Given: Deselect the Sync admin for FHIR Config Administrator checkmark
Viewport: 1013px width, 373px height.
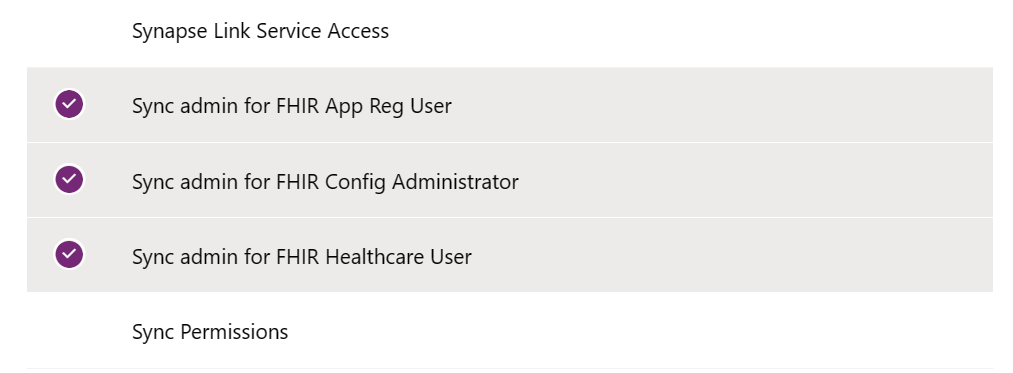Looking at the screenshot, I should point(69,179).
